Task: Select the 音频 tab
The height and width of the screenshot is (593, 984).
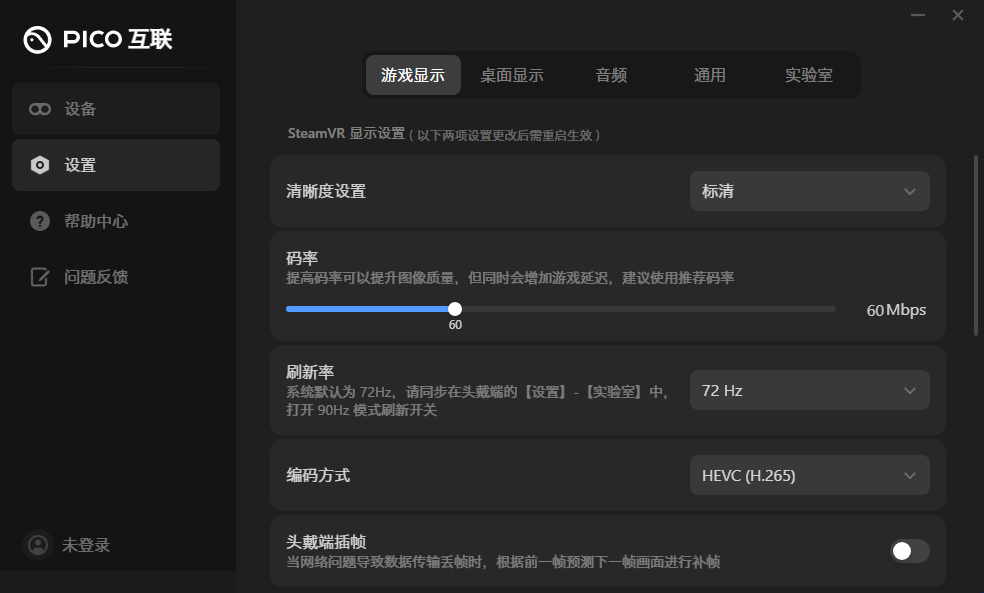Action: coord(610,74)
